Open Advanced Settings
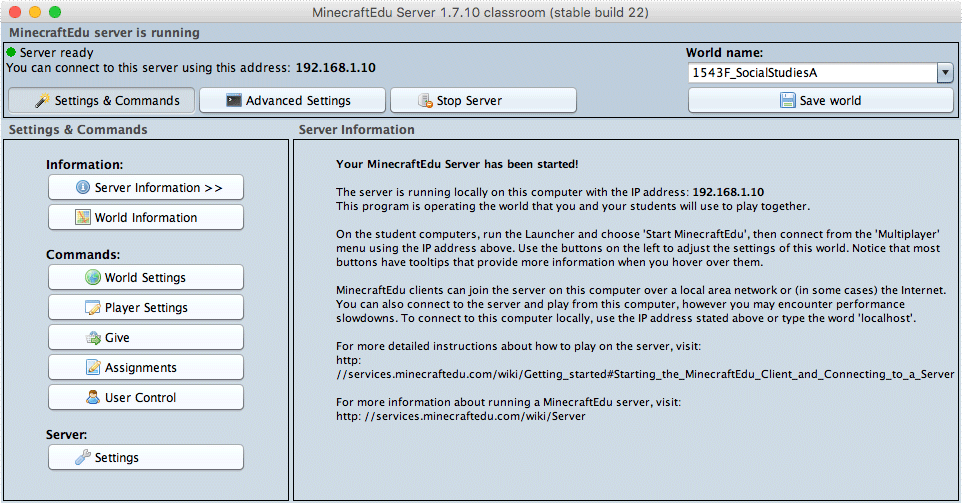962x503 pixels. point(293,101)
